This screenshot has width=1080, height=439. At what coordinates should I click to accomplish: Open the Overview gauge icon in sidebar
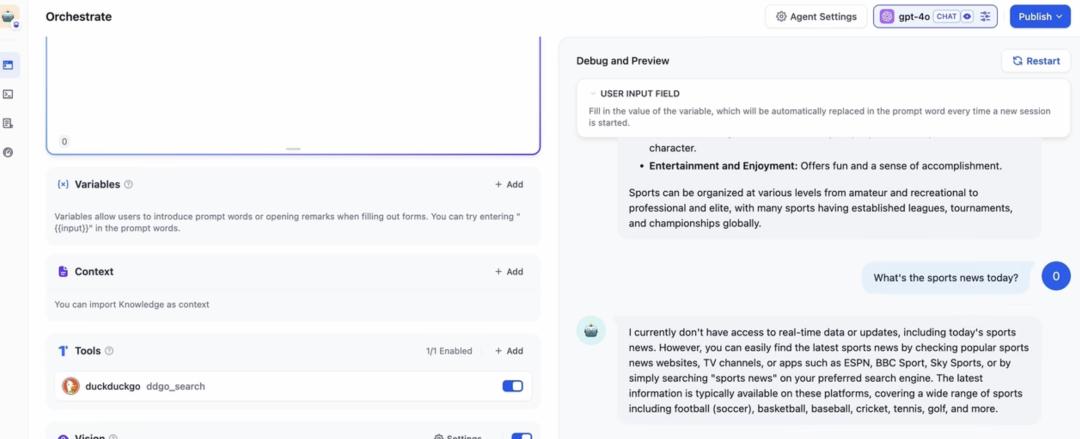pos(8,152)
